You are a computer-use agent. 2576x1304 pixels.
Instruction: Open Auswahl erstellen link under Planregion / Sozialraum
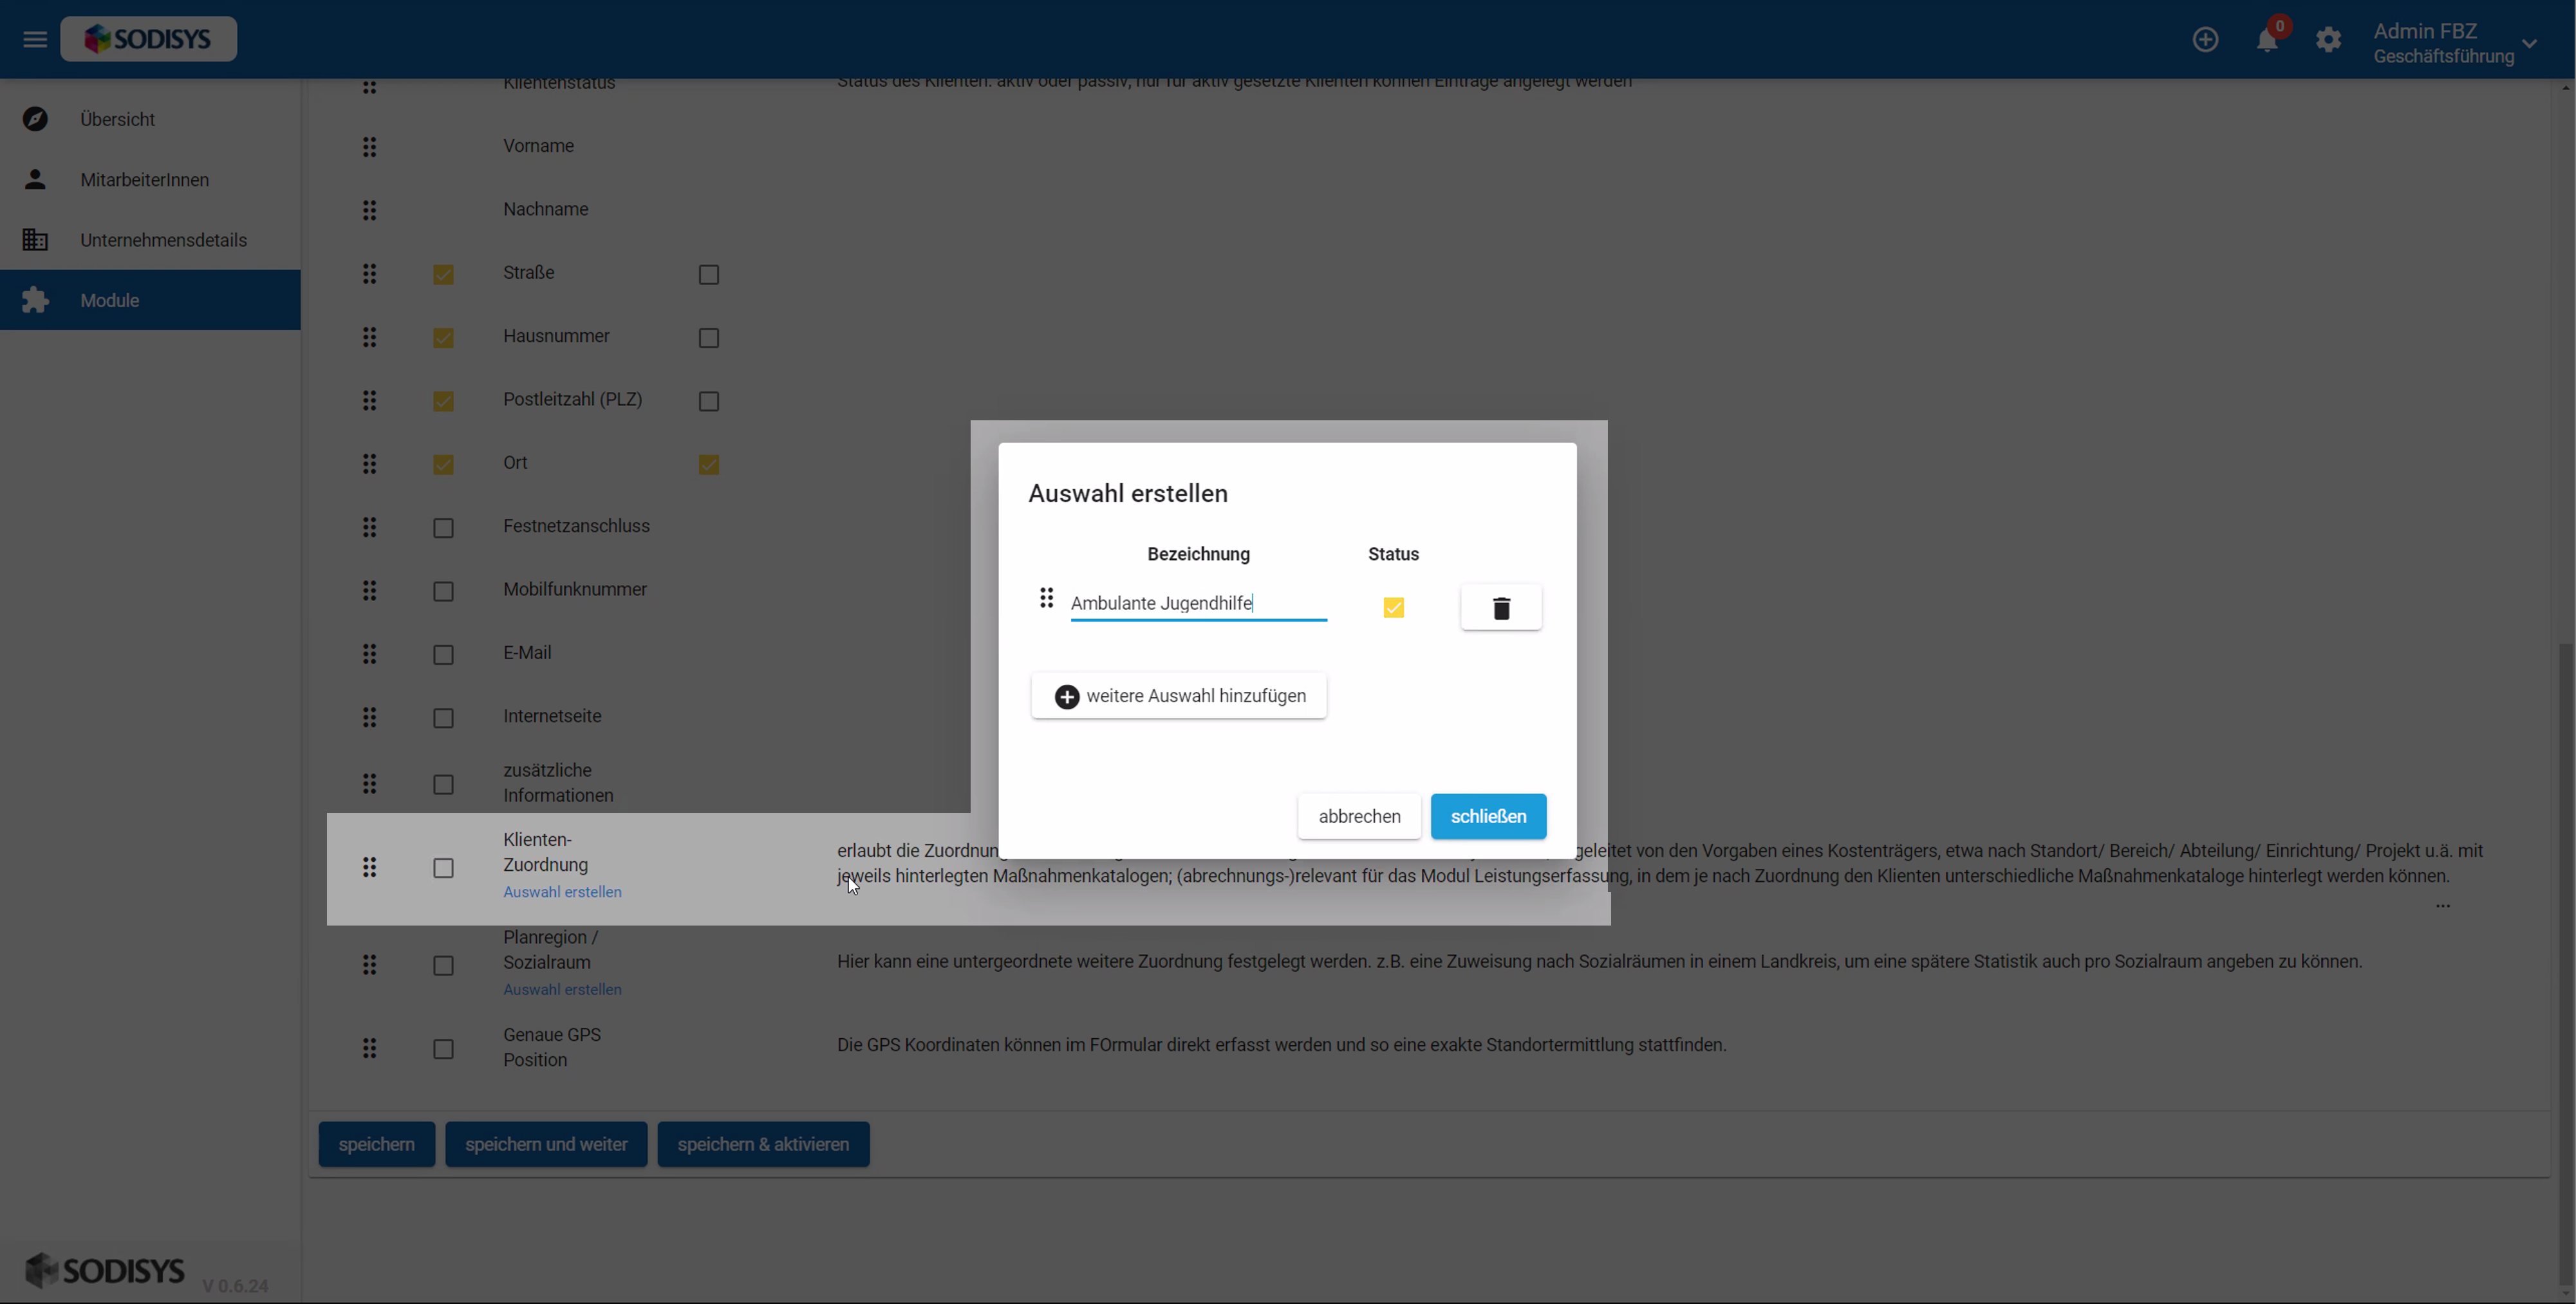pyautogui.click(x=562, y=990)
